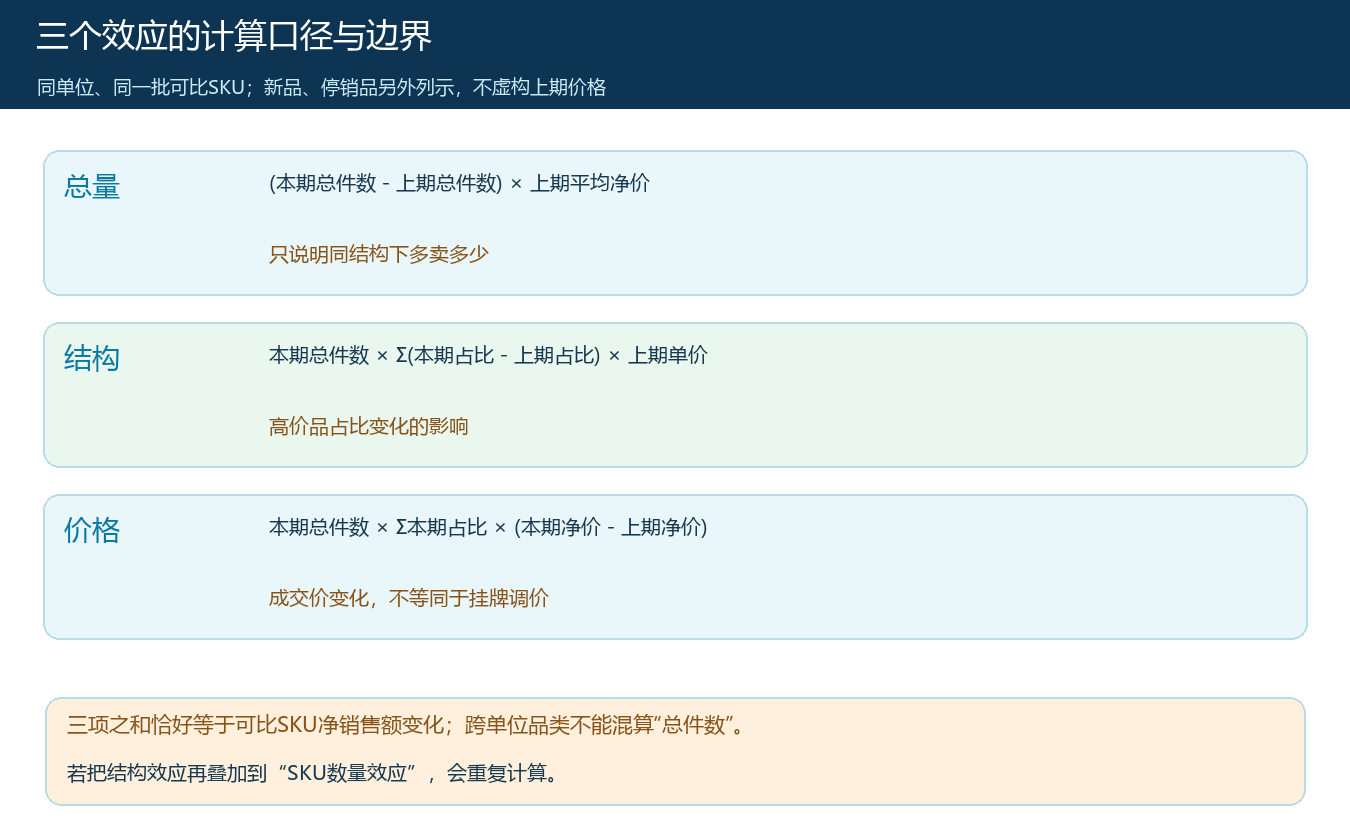Click the note 只说明同结构下多卖多少
1350x830 pixels.
pyautogui.click(x=379, y=254)
